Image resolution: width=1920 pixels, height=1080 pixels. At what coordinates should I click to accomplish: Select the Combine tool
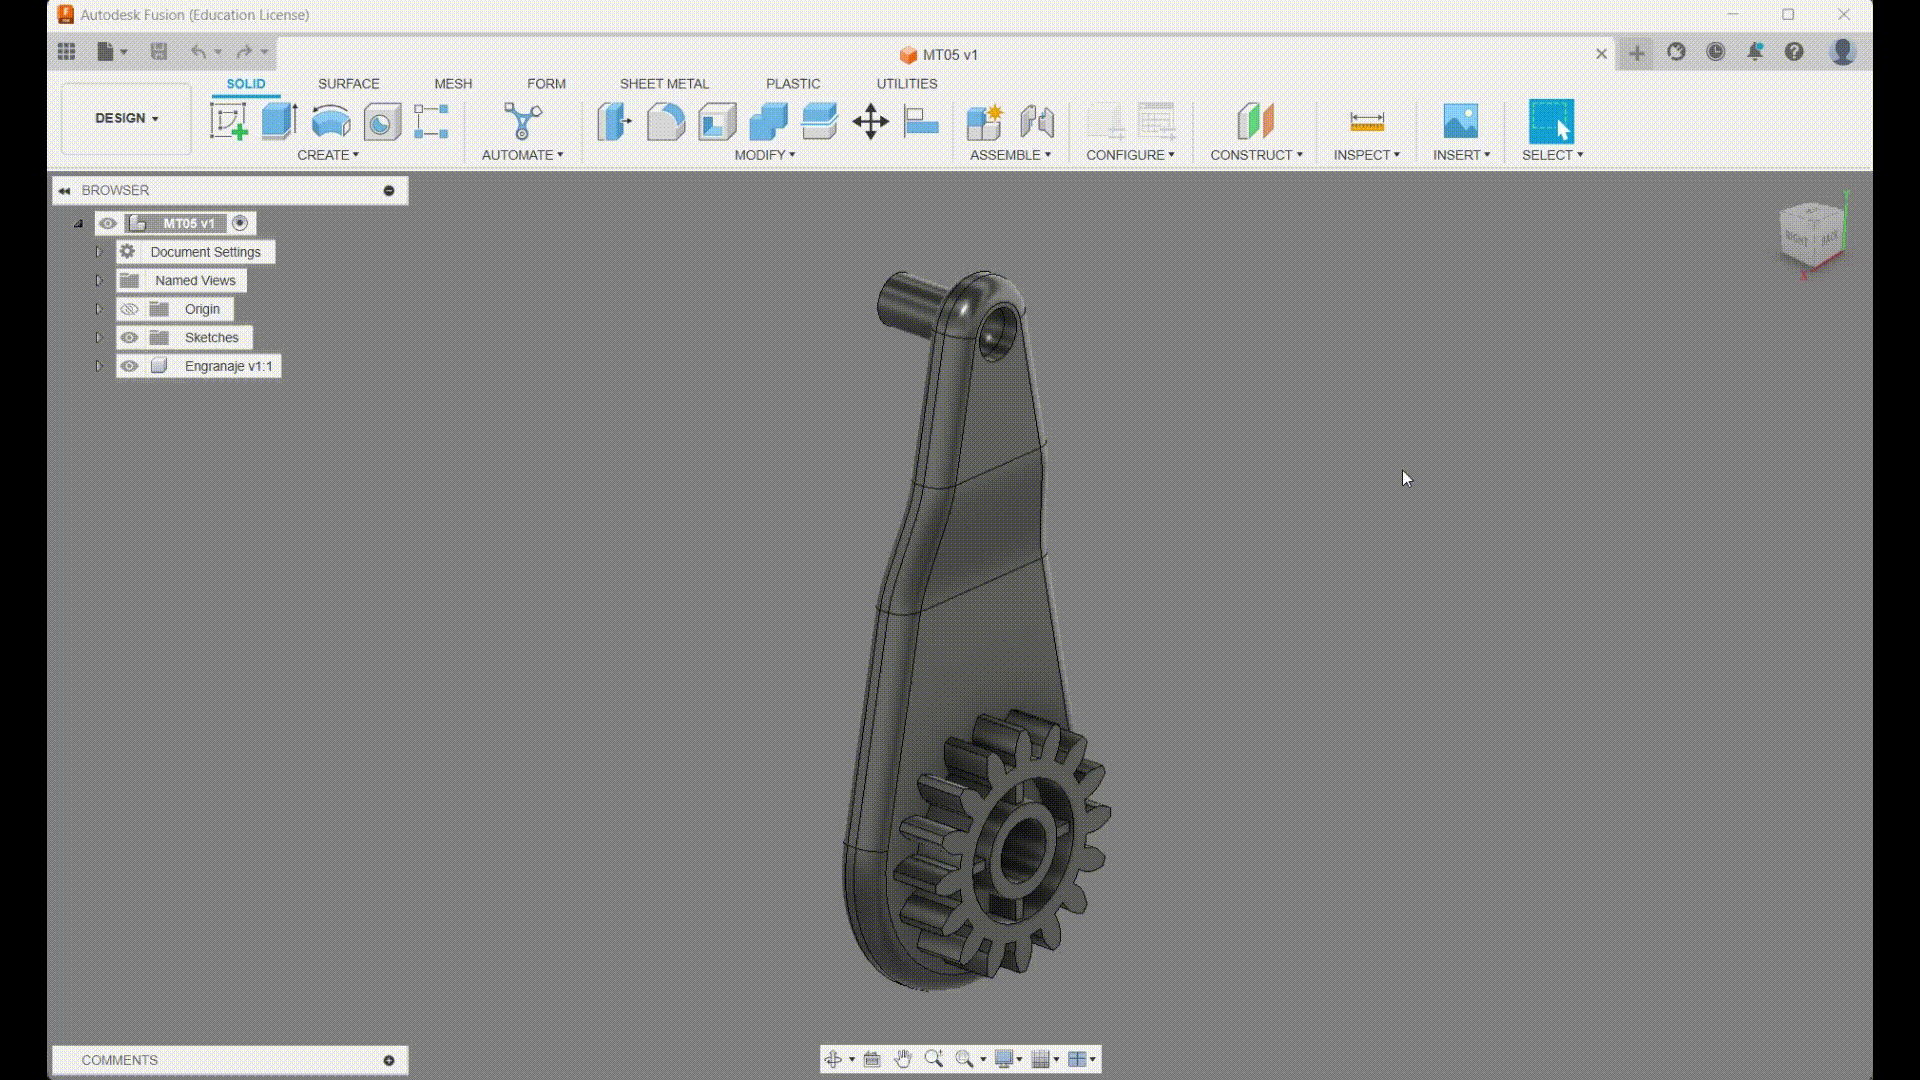pos(768,121)
